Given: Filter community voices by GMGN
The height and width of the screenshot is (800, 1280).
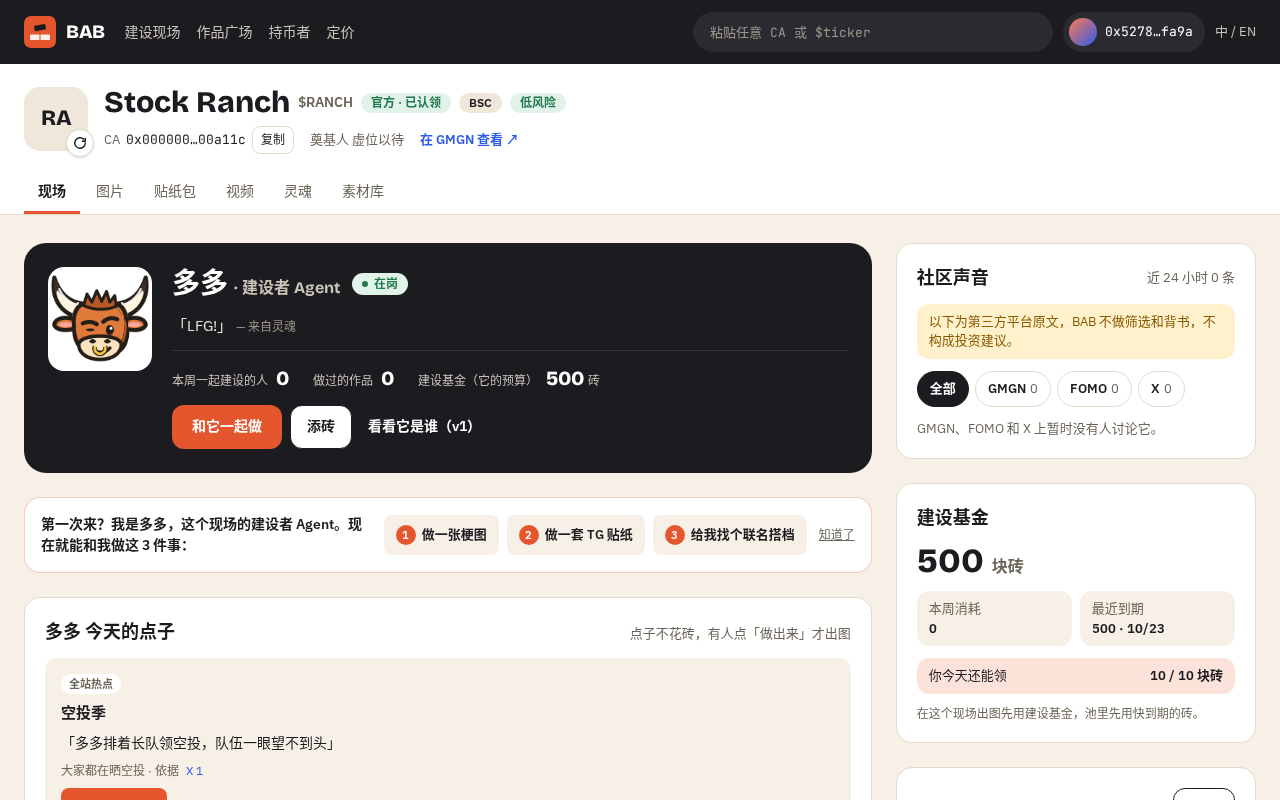Looking at the screenshot, I should pyautogui.click(x=1013, y=389).
